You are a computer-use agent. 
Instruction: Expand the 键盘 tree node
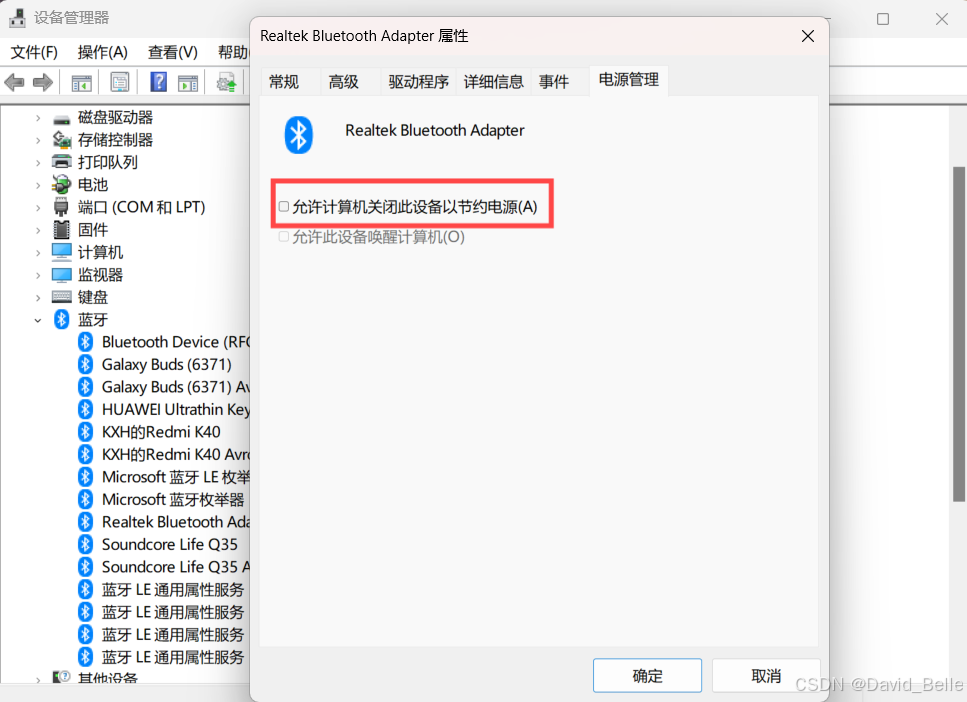tap(38, 298)
